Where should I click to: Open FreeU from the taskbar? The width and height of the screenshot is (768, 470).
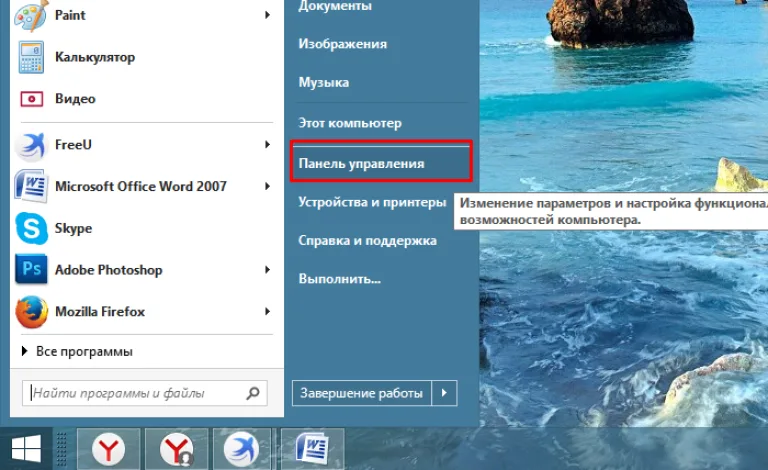point(241,449)
